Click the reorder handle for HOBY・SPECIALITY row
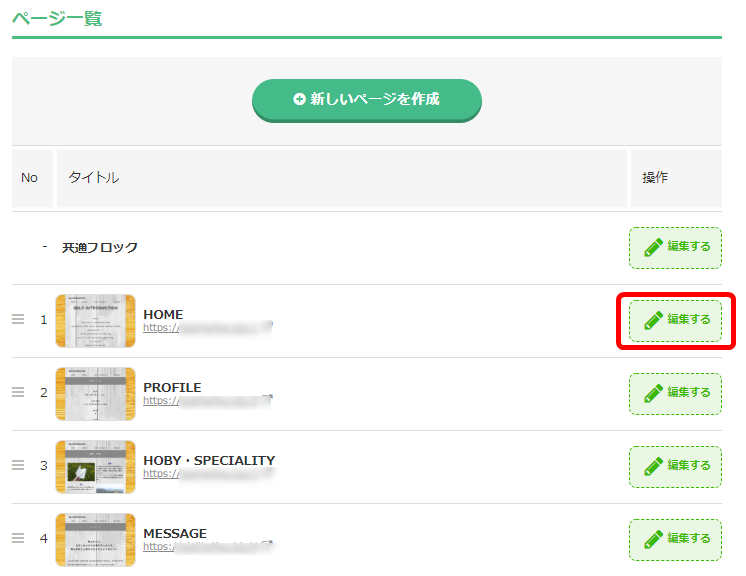 18,465
